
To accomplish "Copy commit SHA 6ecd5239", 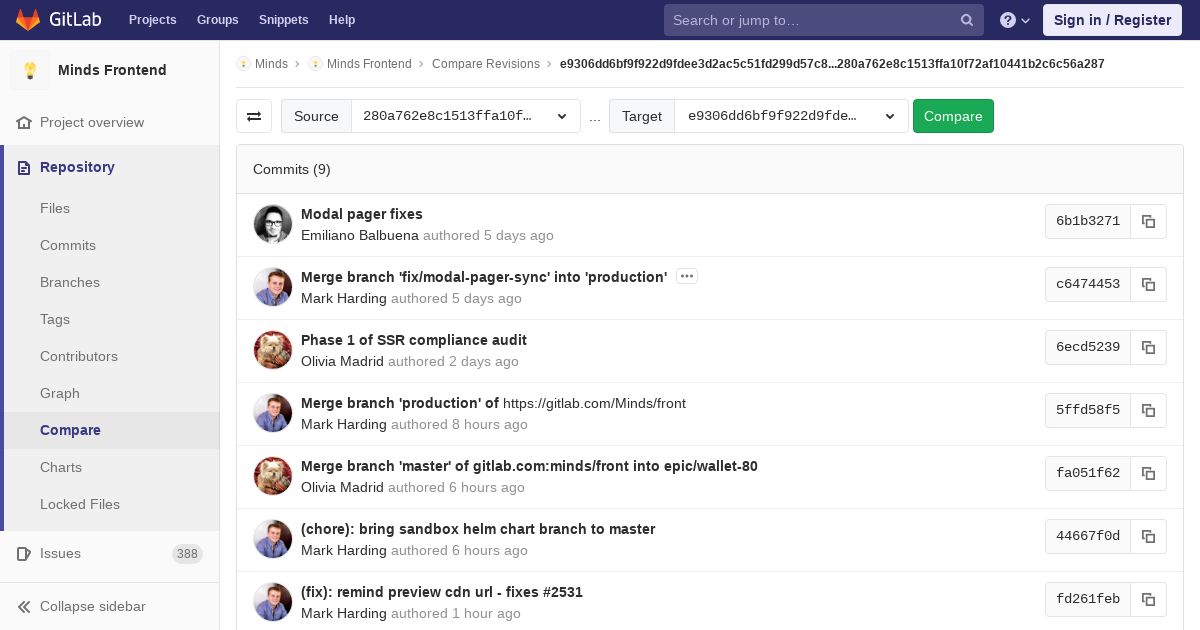I will [x=1148, y=347].
